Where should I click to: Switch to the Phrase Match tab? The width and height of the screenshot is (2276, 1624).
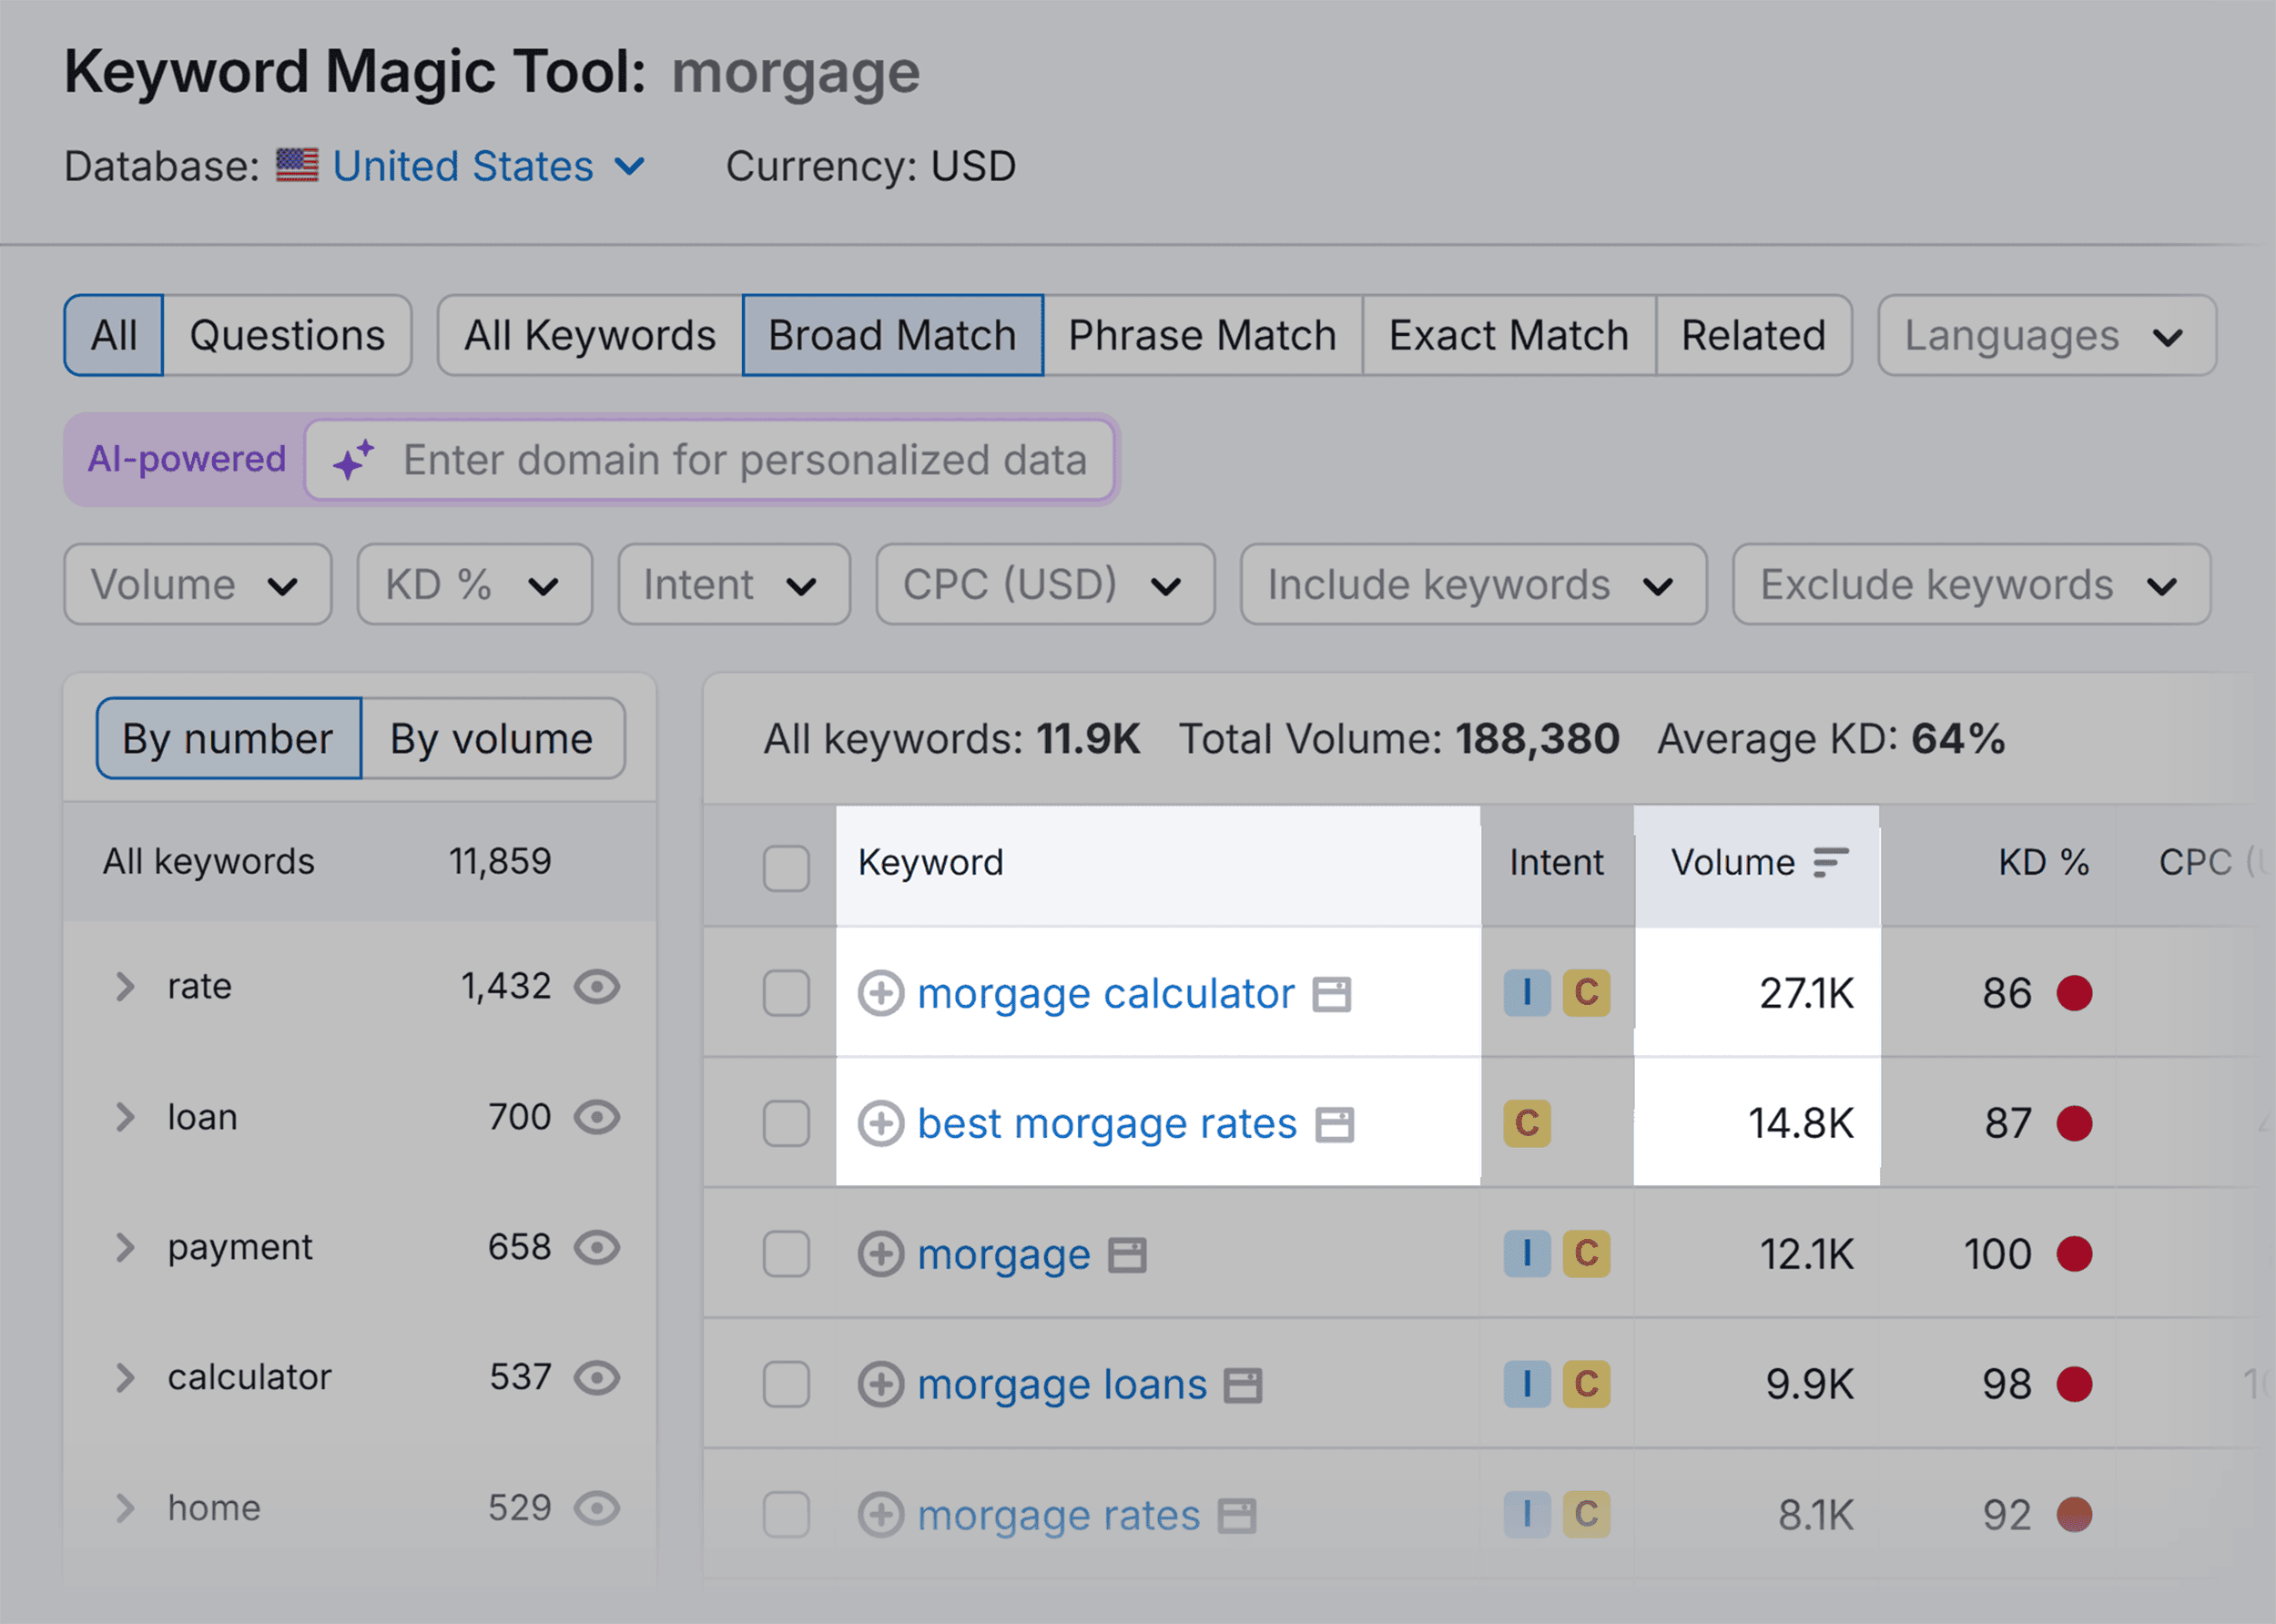pos(1201,335)
